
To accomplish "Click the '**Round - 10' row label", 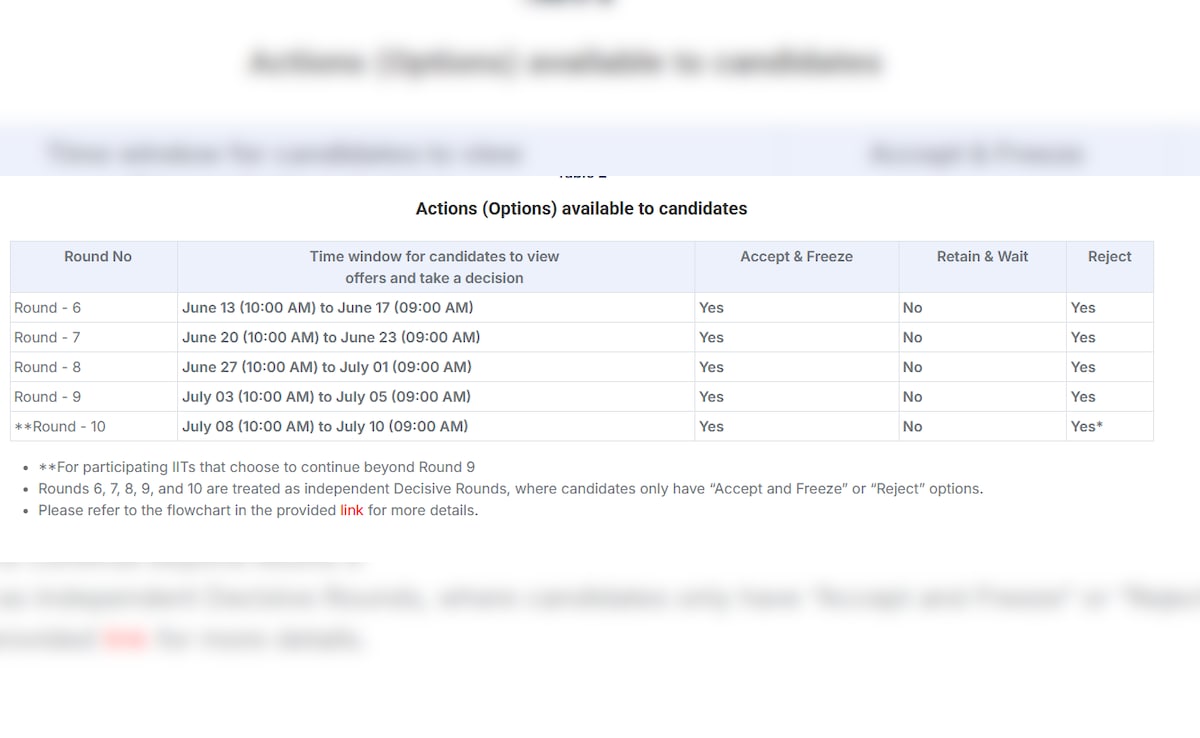I will pyautogui.click(x=60, y=427).
